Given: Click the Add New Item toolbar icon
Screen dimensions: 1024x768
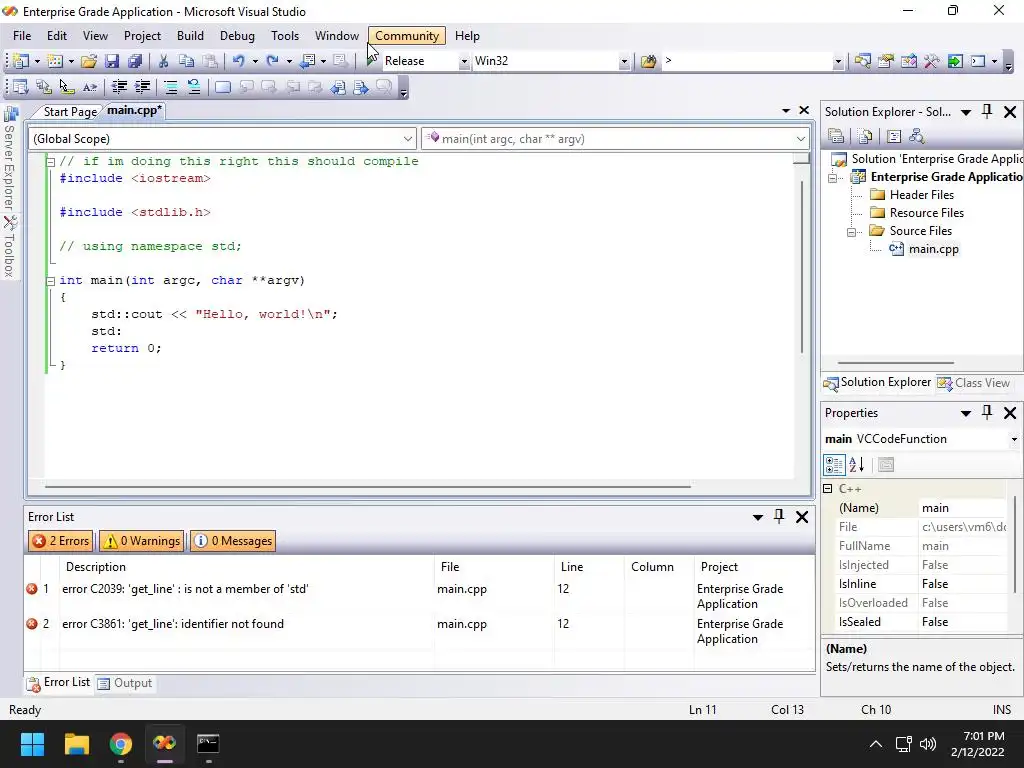Looking at the screenshot, I should click(x=56, y=61).
